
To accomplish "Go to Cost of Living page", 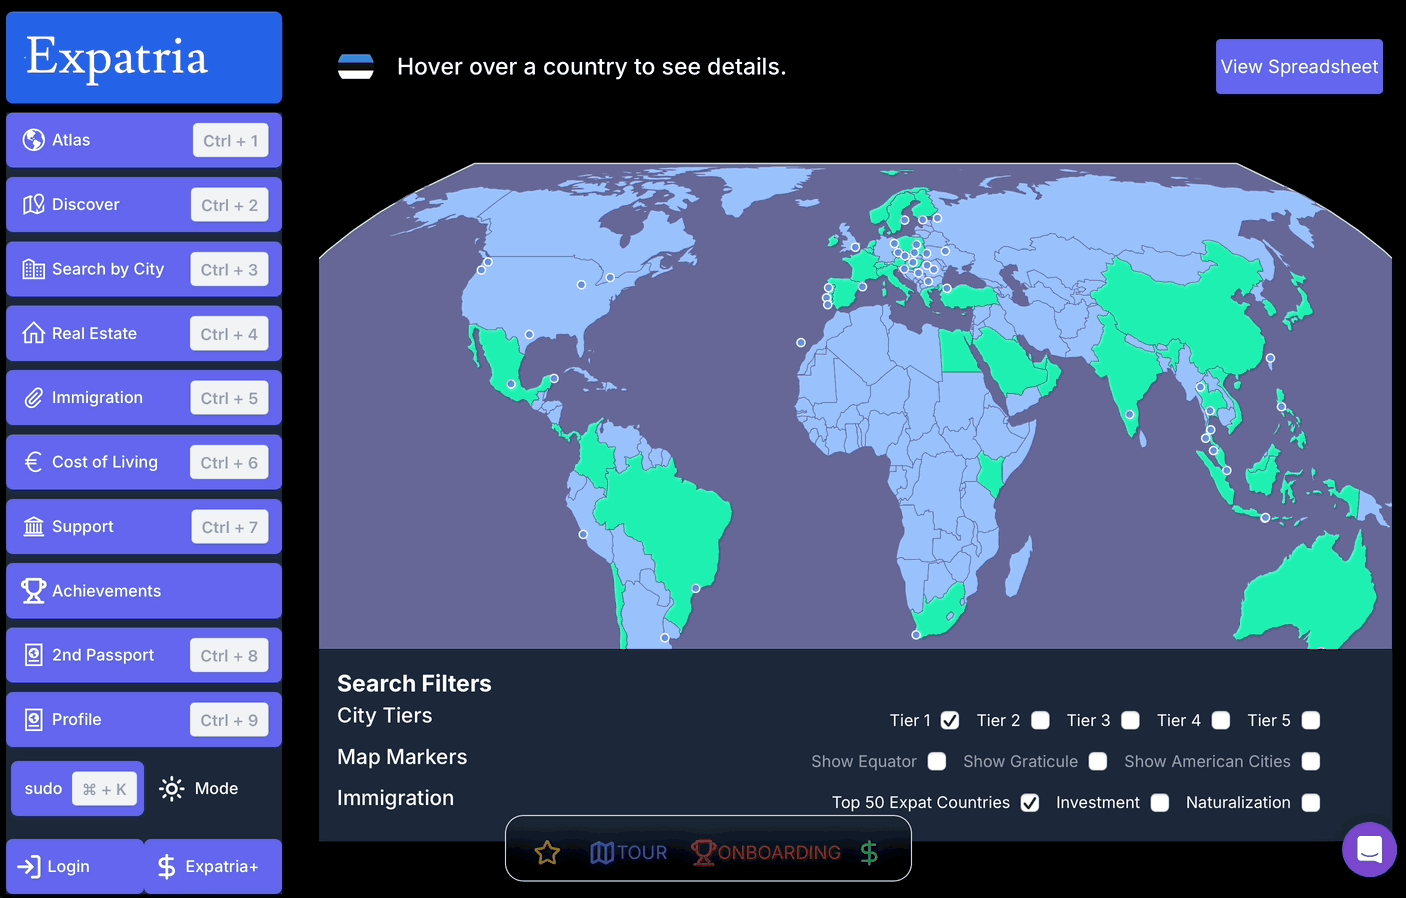I will pyautogui.click(x=144, y=462).
